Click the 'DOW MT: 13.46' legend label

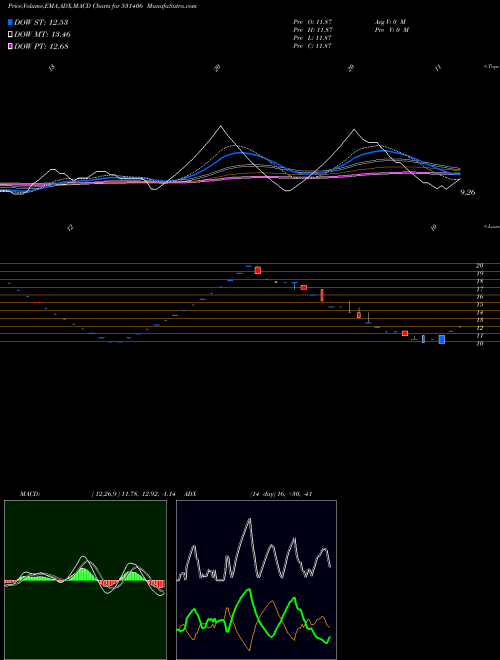pos(42,35)
